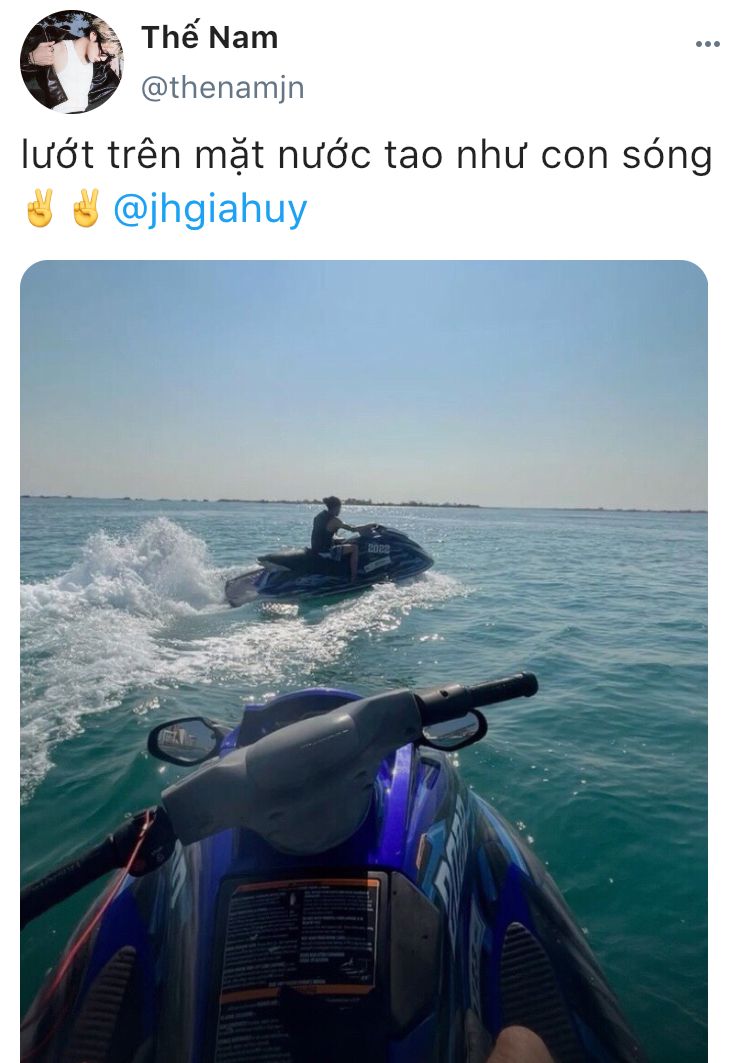This screenshot has width=750, height=1063.
Task: Open the attached jet ski photo
Action: [364, 662]
